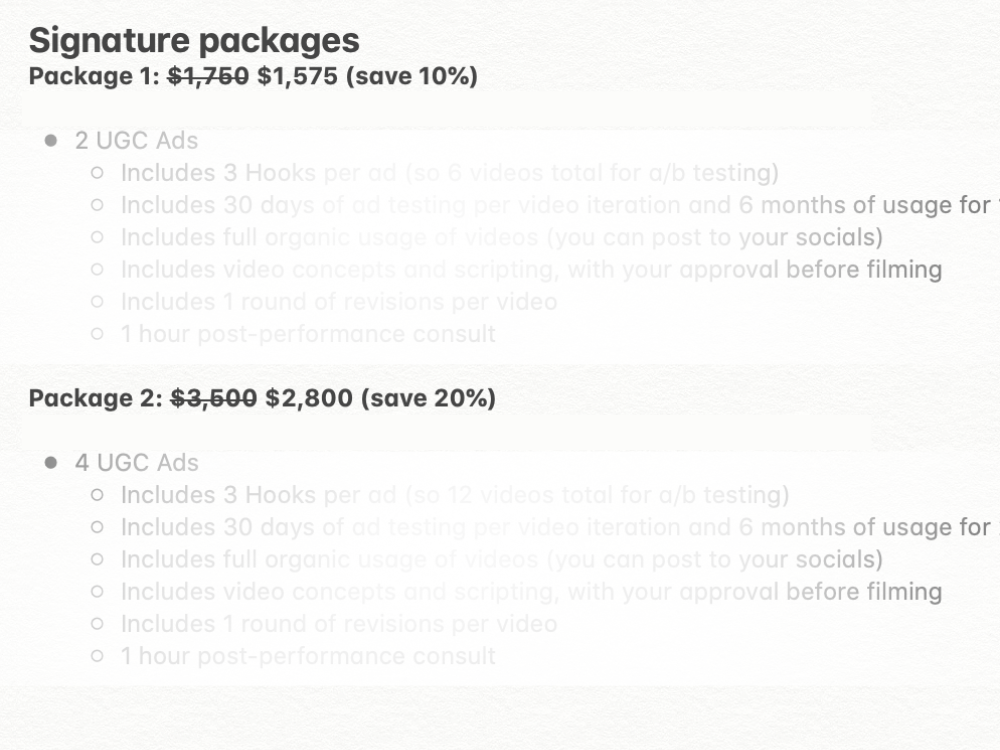Viewport: 1000px width, 750px height.
Task: Click the (save 10%) text
Action: tap(411, 76)
